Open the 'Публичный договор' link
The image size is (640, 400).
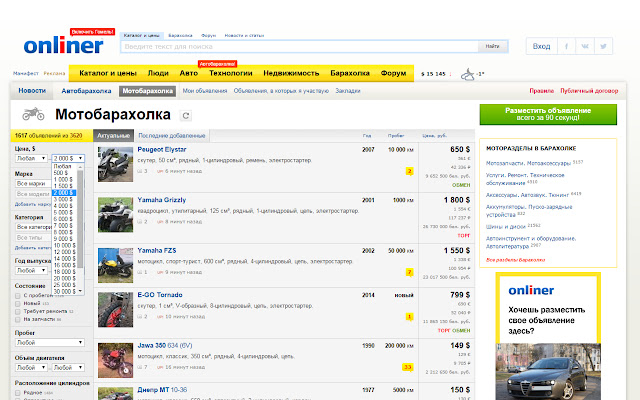tap(589, 91)
